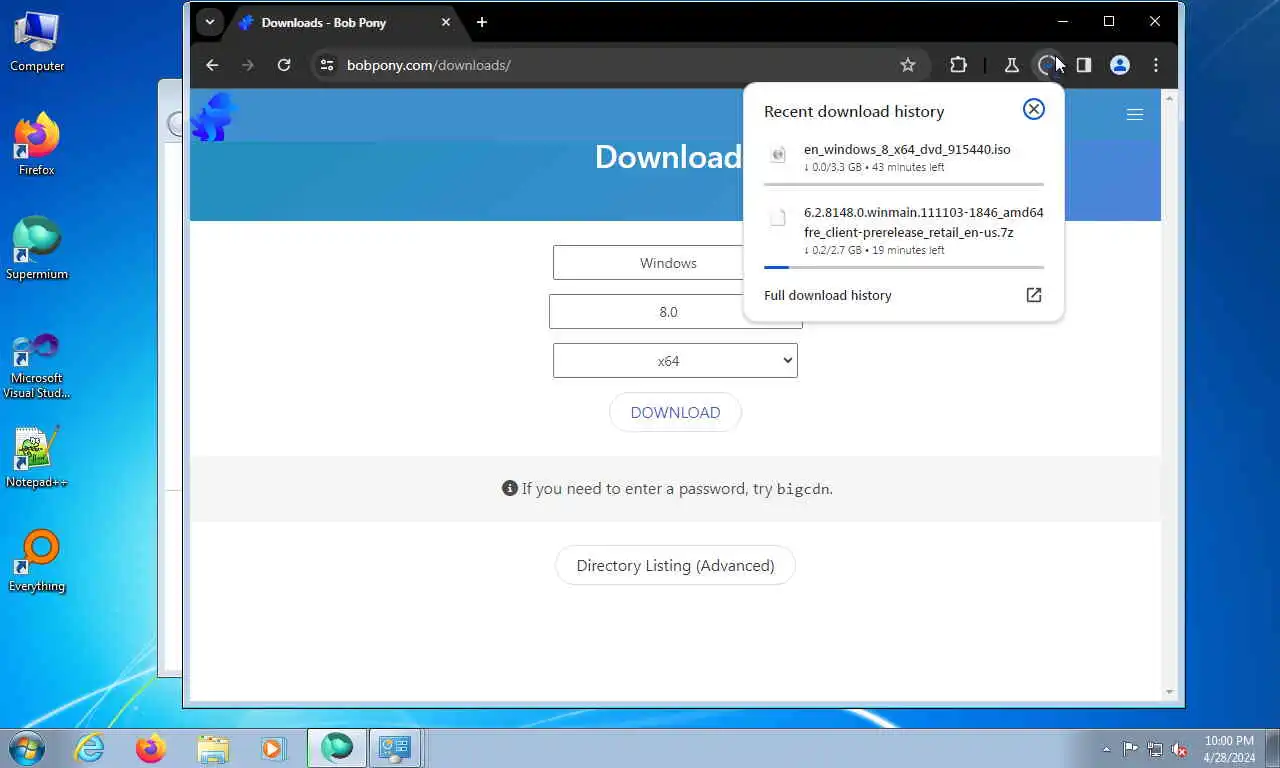
Task: Open the side panel icon
Action: (1083, 65)
